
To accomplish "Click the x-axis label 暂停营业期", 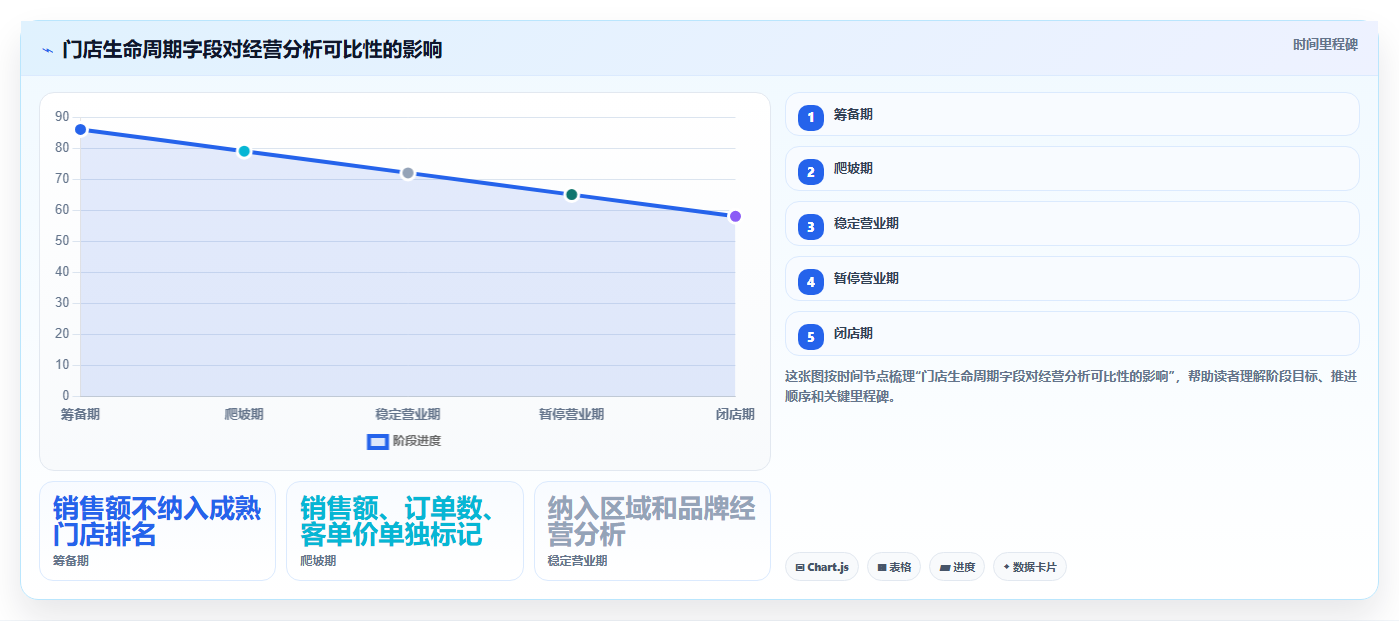I will (572, 414).
